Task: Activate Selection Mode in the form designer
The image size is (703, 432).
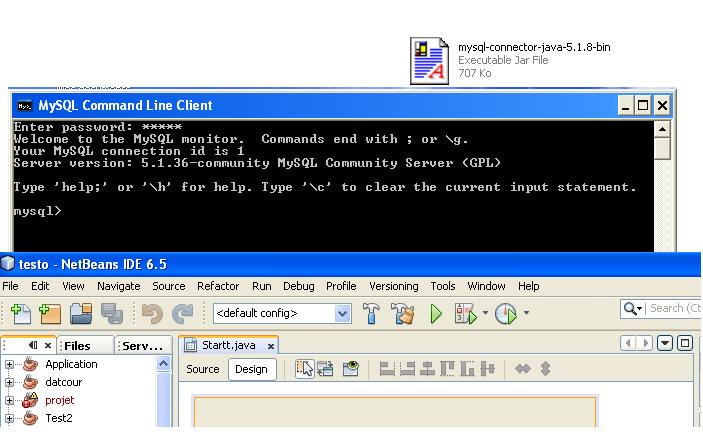Action: click(305, 369)
